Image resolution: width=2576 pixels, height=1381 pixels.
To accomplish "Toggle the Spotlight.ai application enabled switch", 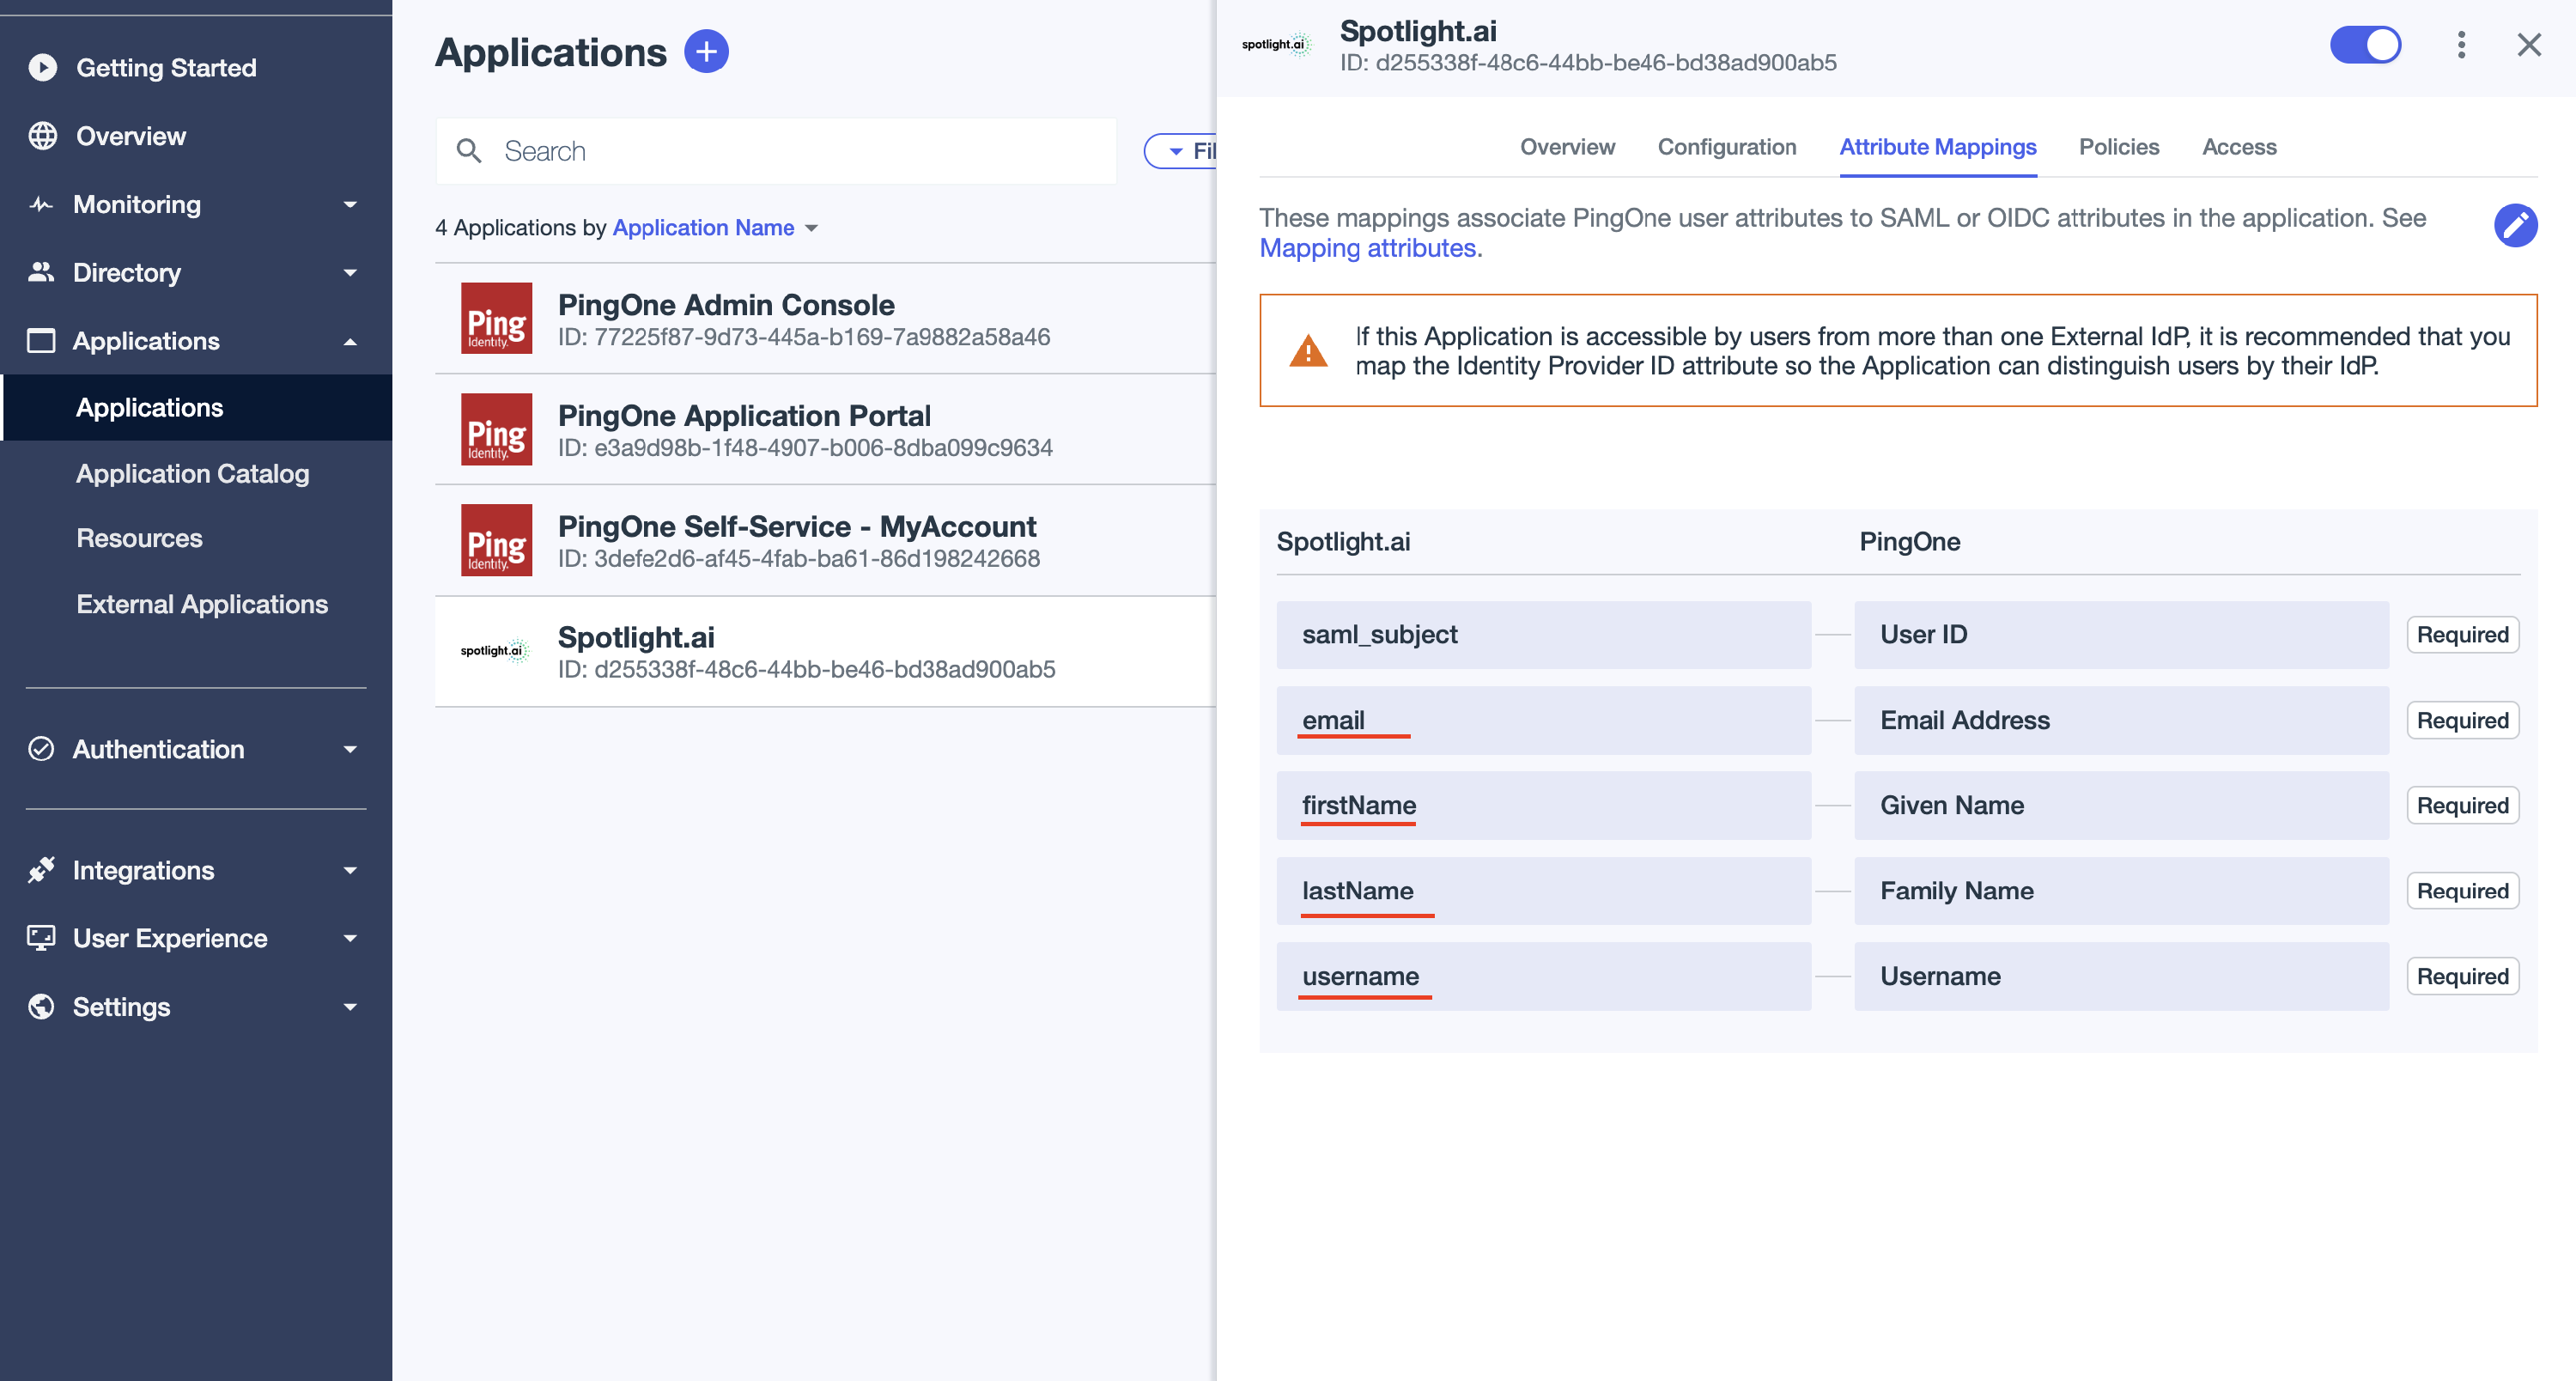I will click(2365, 45).
